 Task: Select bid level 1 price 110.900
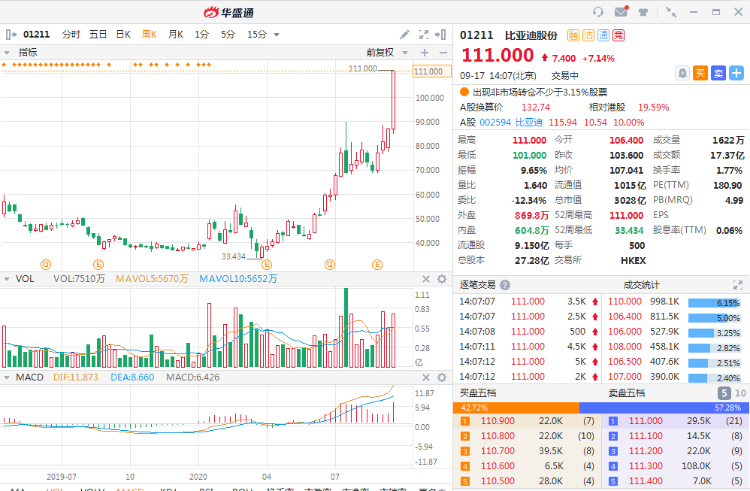click(x=498, y=421)
